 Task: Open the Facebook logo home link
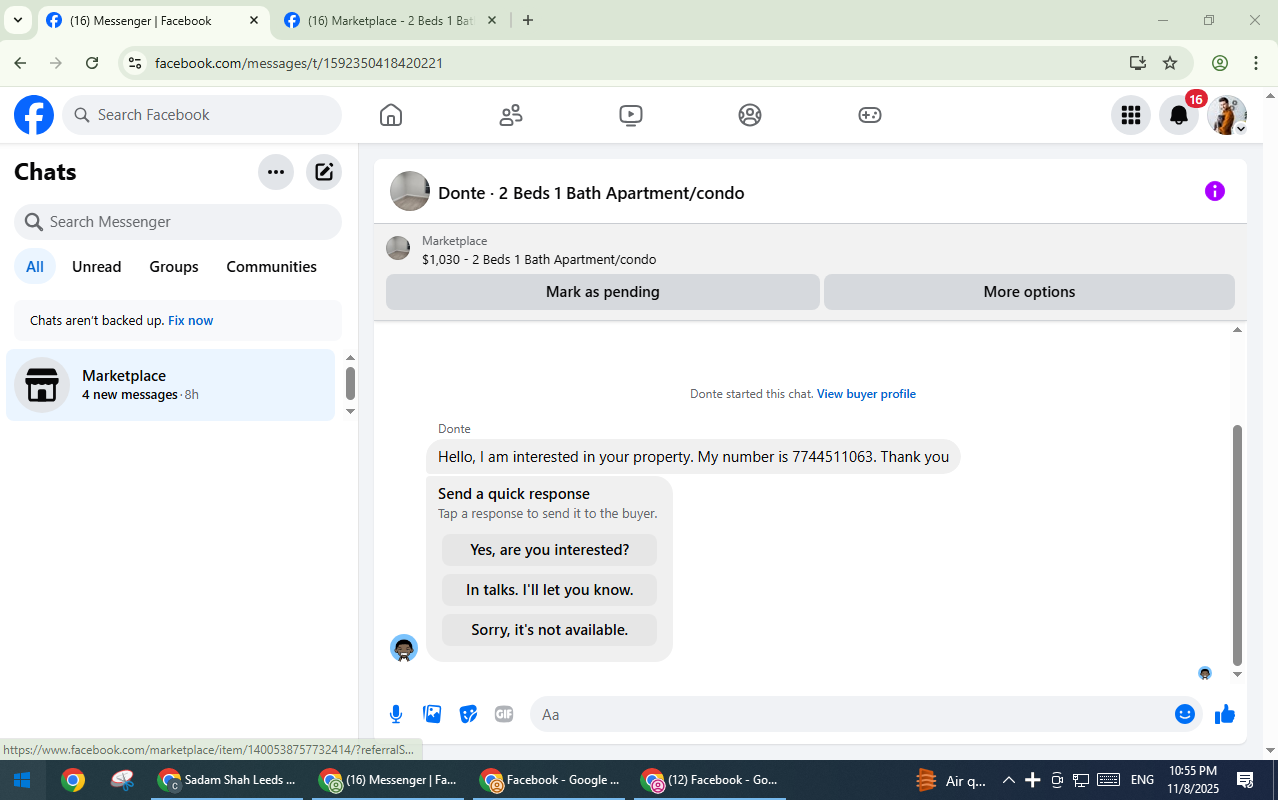click(34, 115)
